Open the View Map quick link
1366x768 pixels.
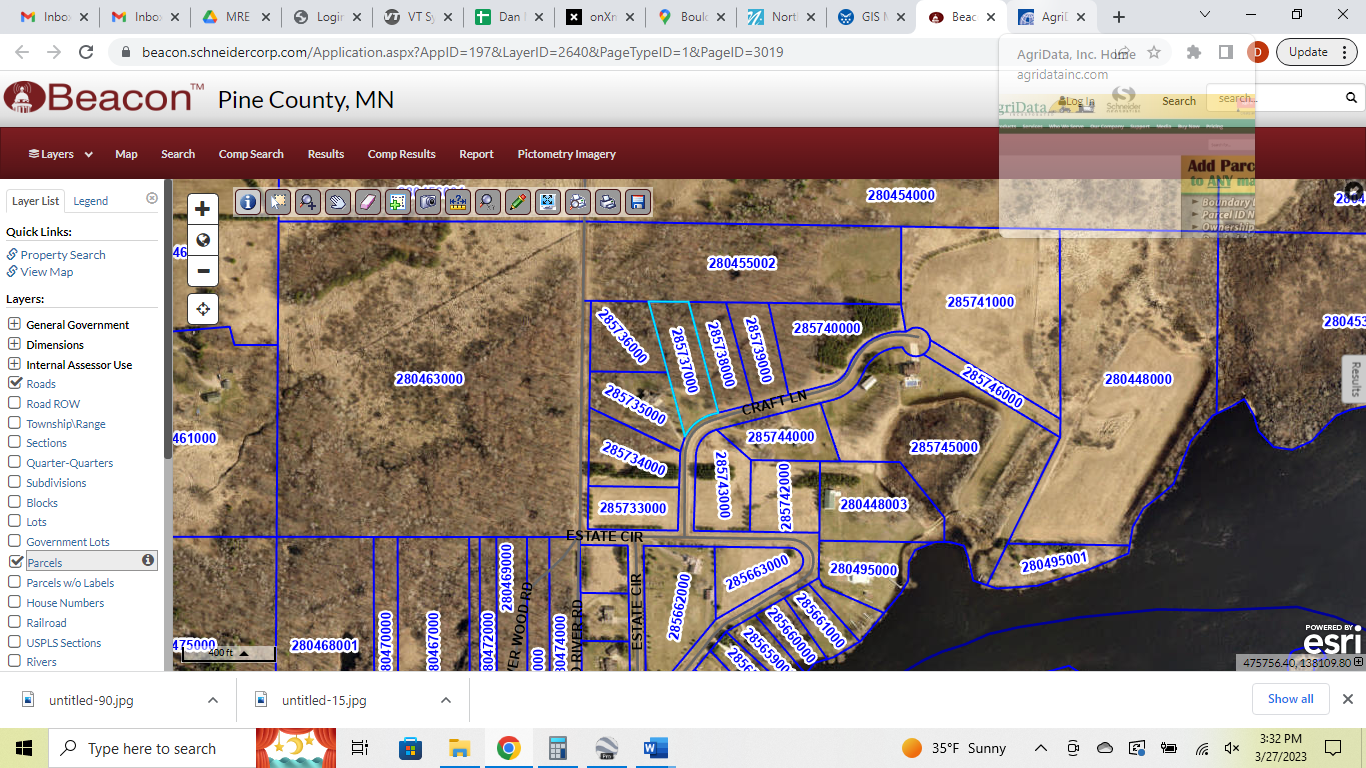point(47,272)
